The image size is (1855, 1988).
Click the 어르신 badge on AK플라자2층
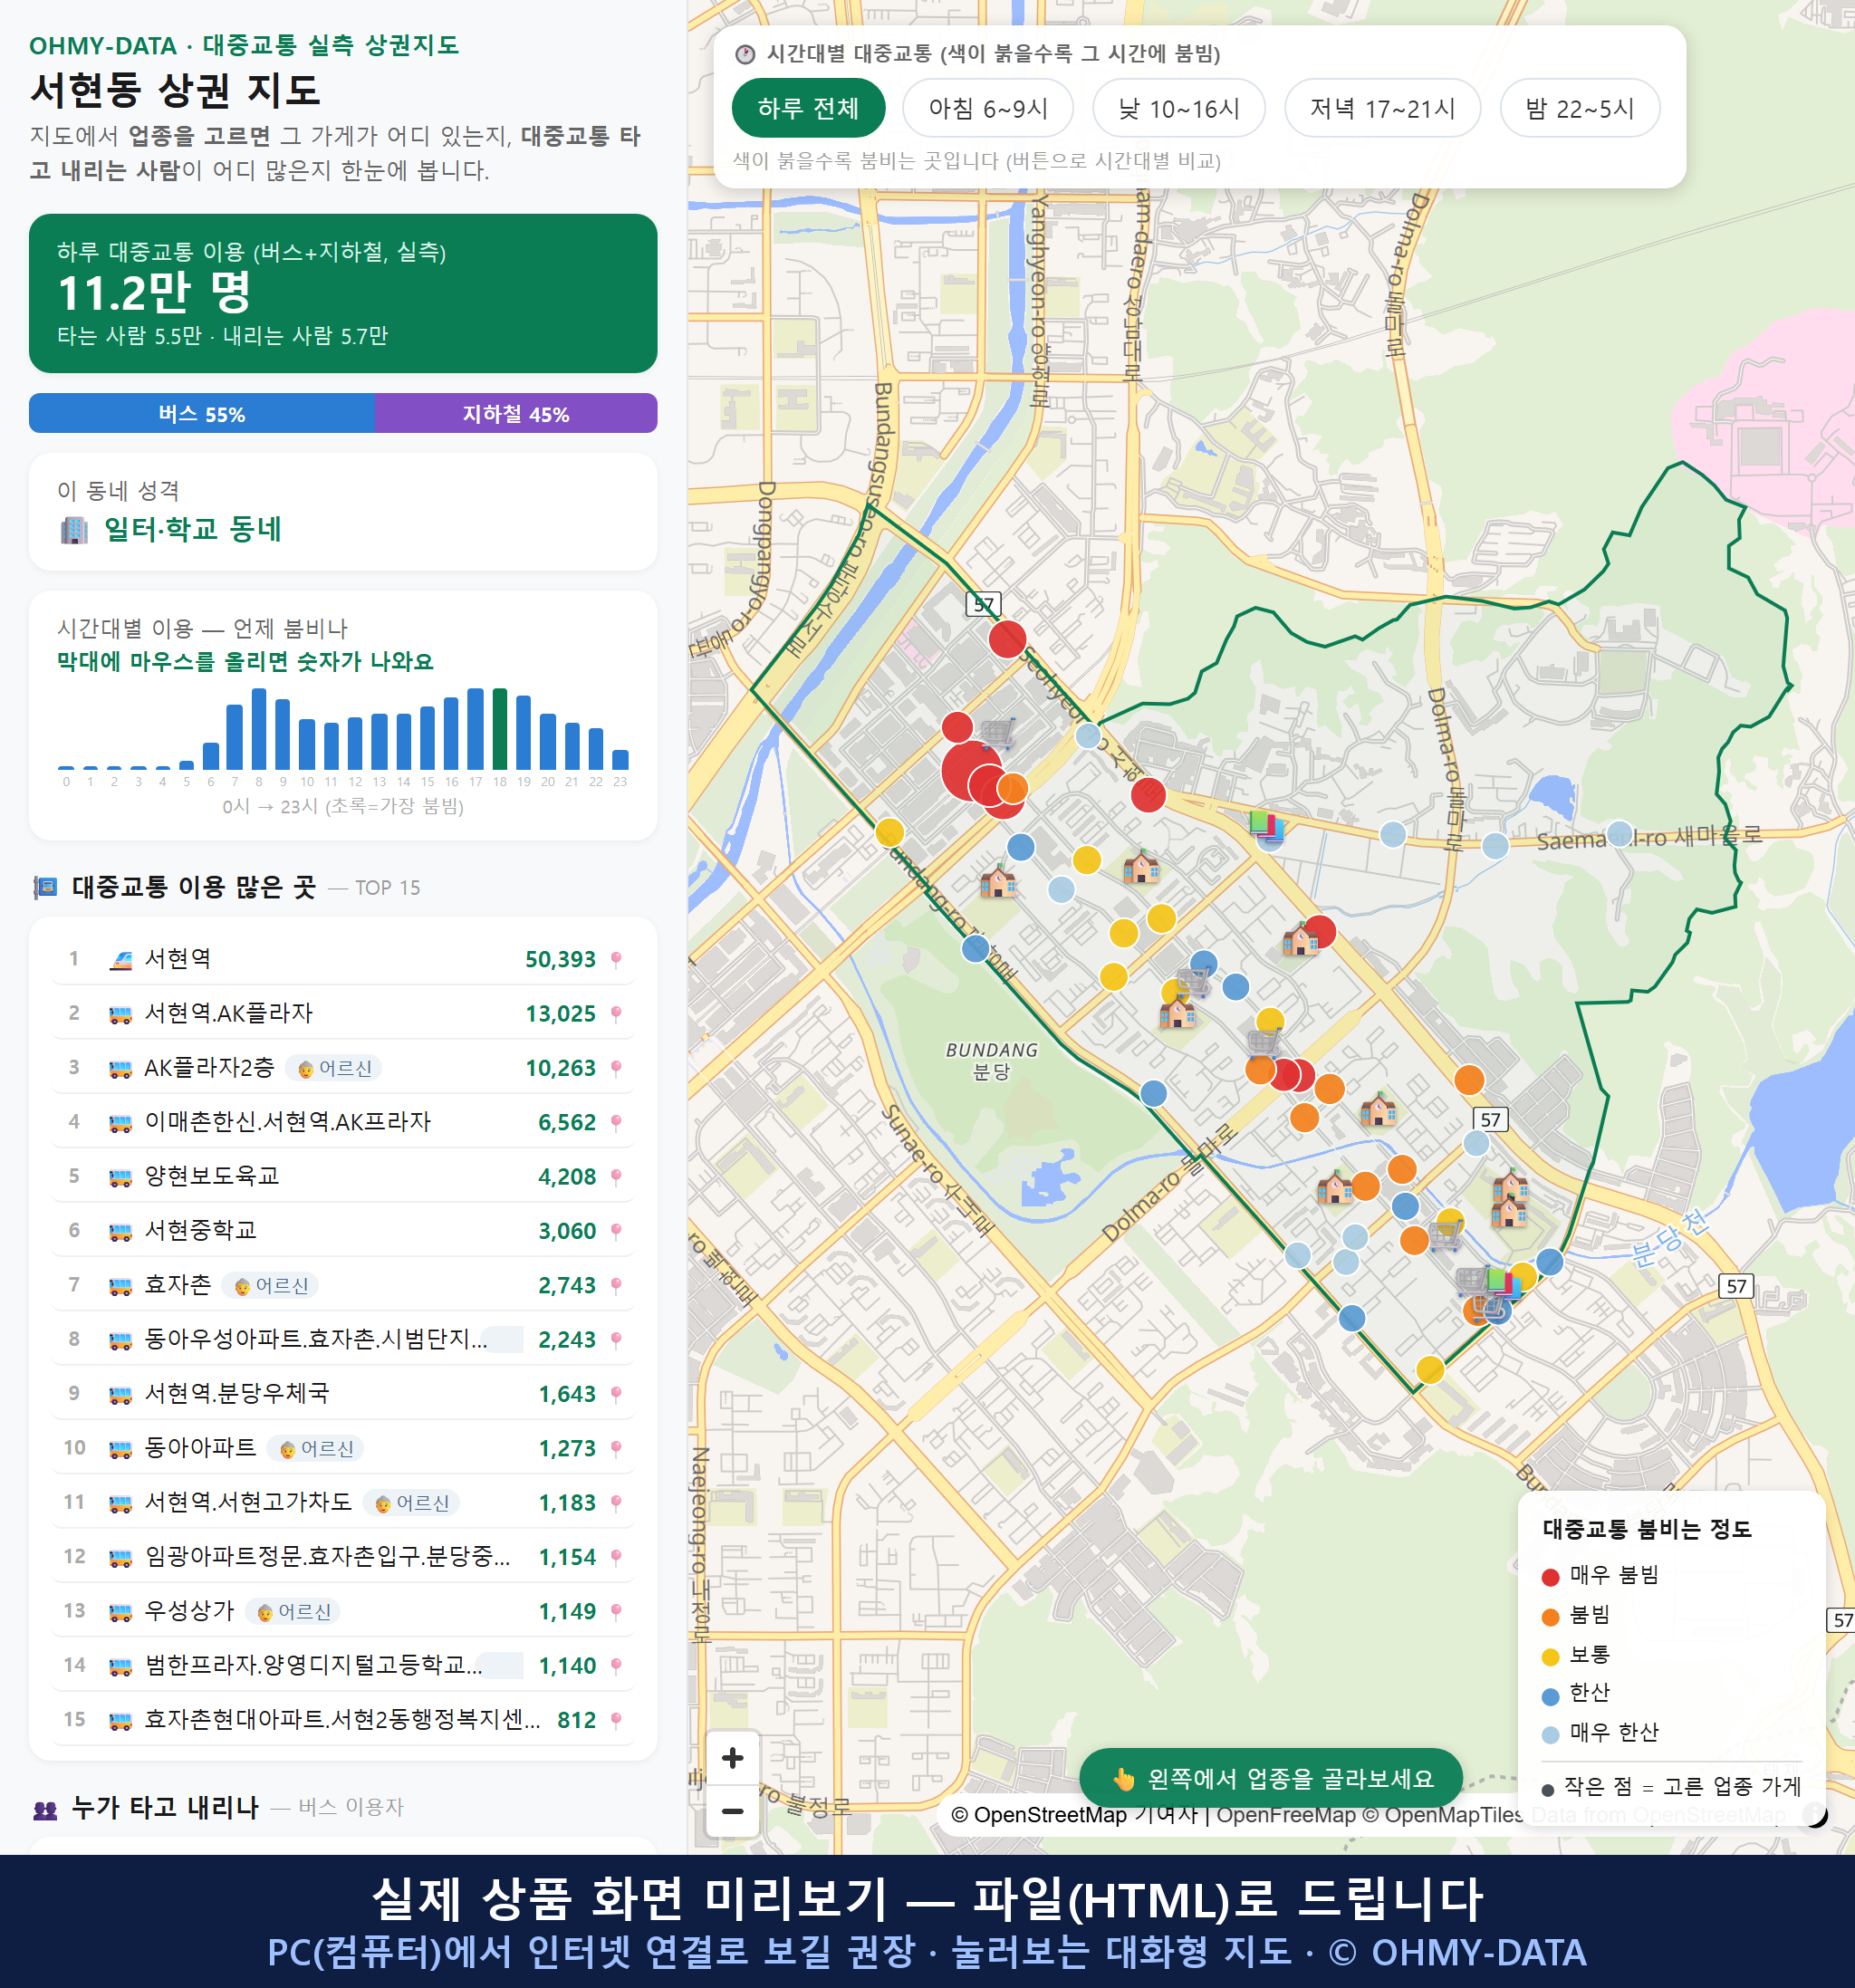[334, 1068]
